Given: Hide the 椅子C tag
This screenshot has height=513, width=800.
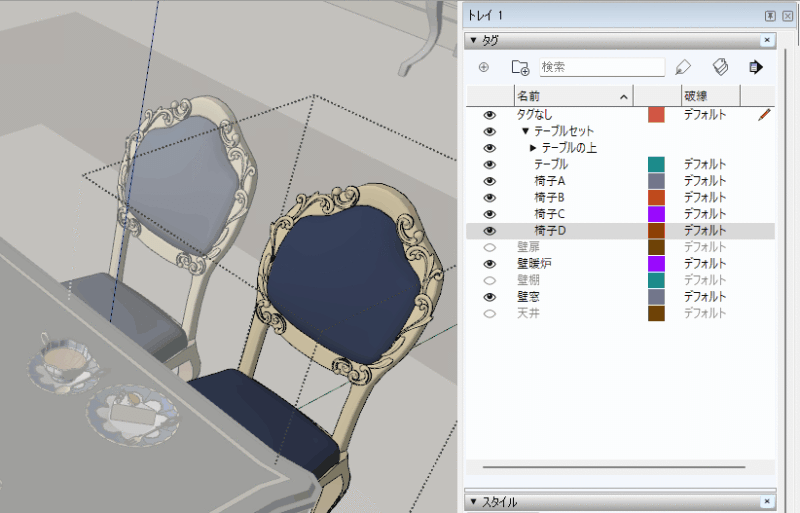Looking at the screenshot, I should click(x=489, y=214).
